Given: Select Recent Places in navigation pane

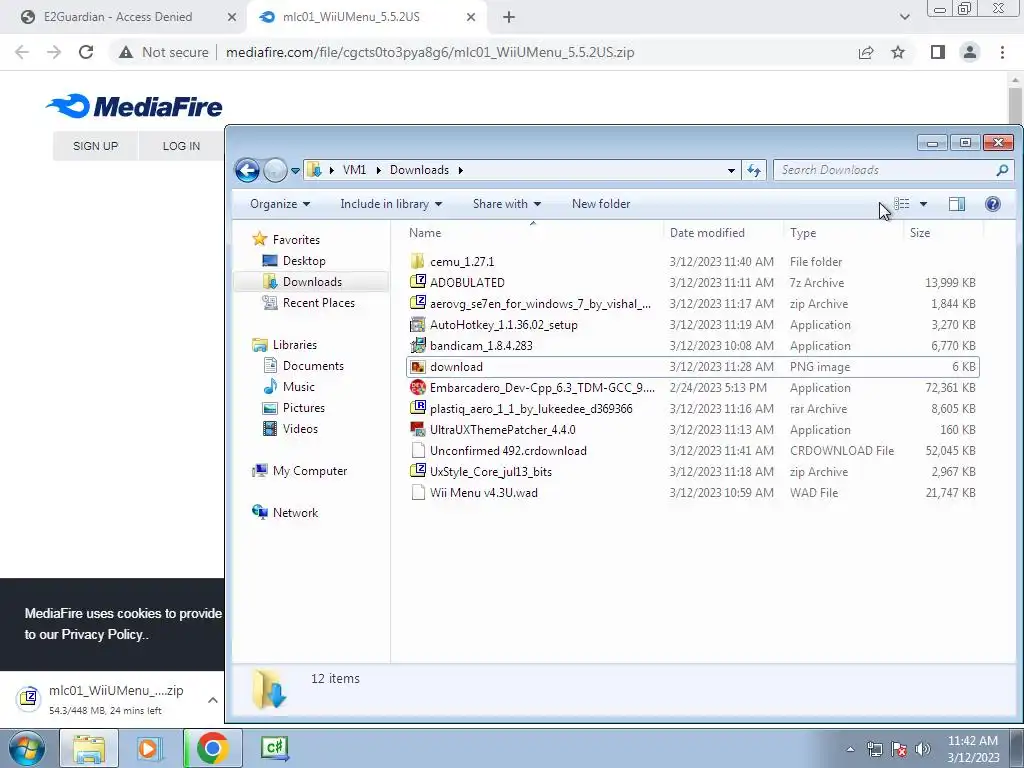Looking at the screenshot, I should [x=319, y=302].
